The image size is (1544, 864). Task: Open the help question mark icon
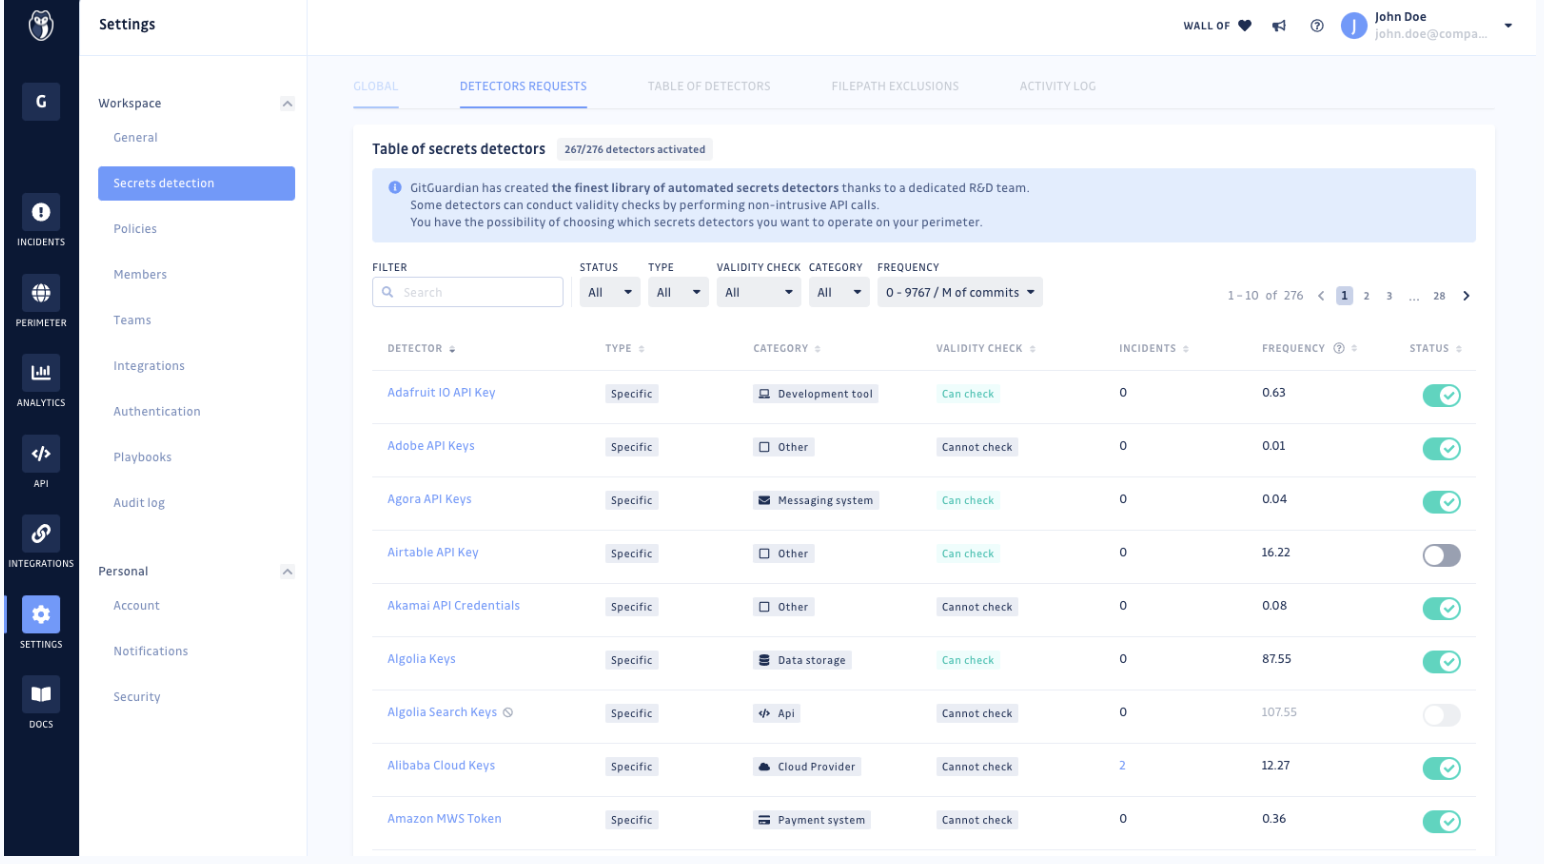(1317, 26)
